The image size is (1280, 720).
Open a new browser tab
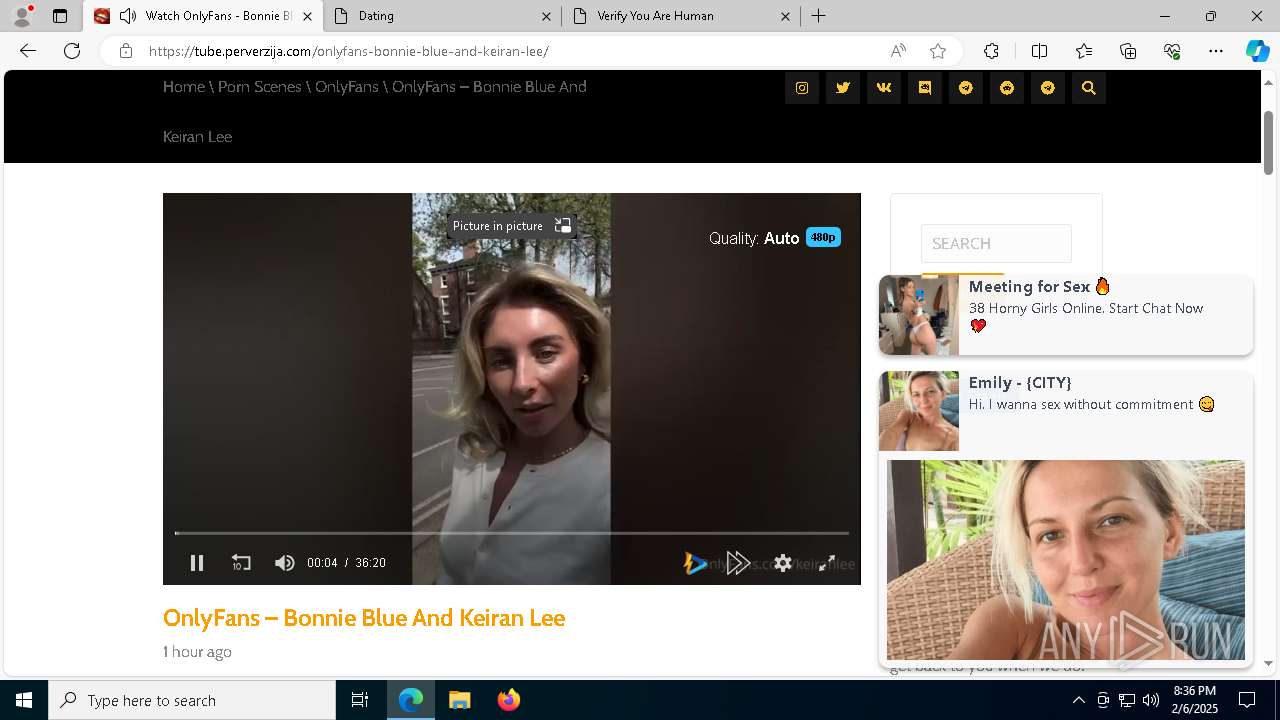(x=819, y=16)
